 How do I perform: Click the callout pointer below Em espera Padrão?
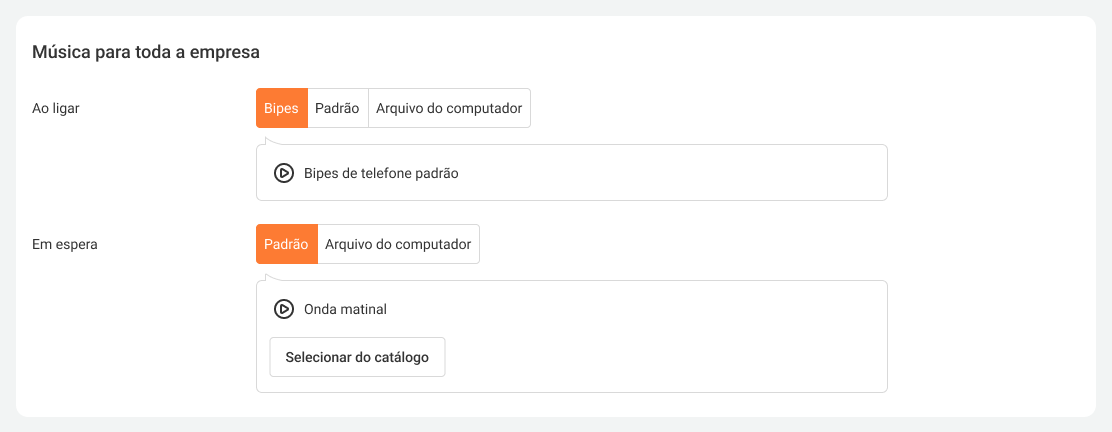coord(268,277)
